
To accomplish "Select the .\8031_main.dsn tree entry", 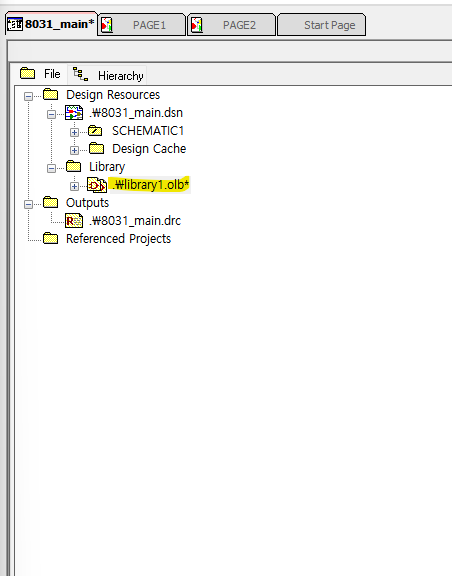I will [x=136, y=113].
